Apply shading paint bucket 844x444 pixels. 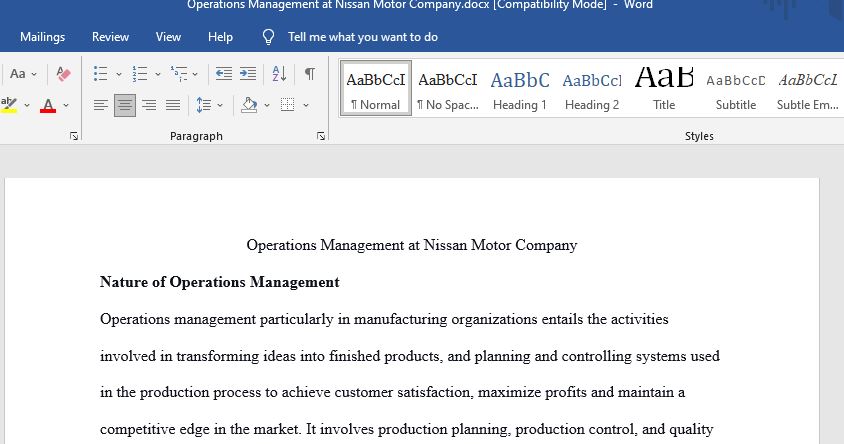249,105
